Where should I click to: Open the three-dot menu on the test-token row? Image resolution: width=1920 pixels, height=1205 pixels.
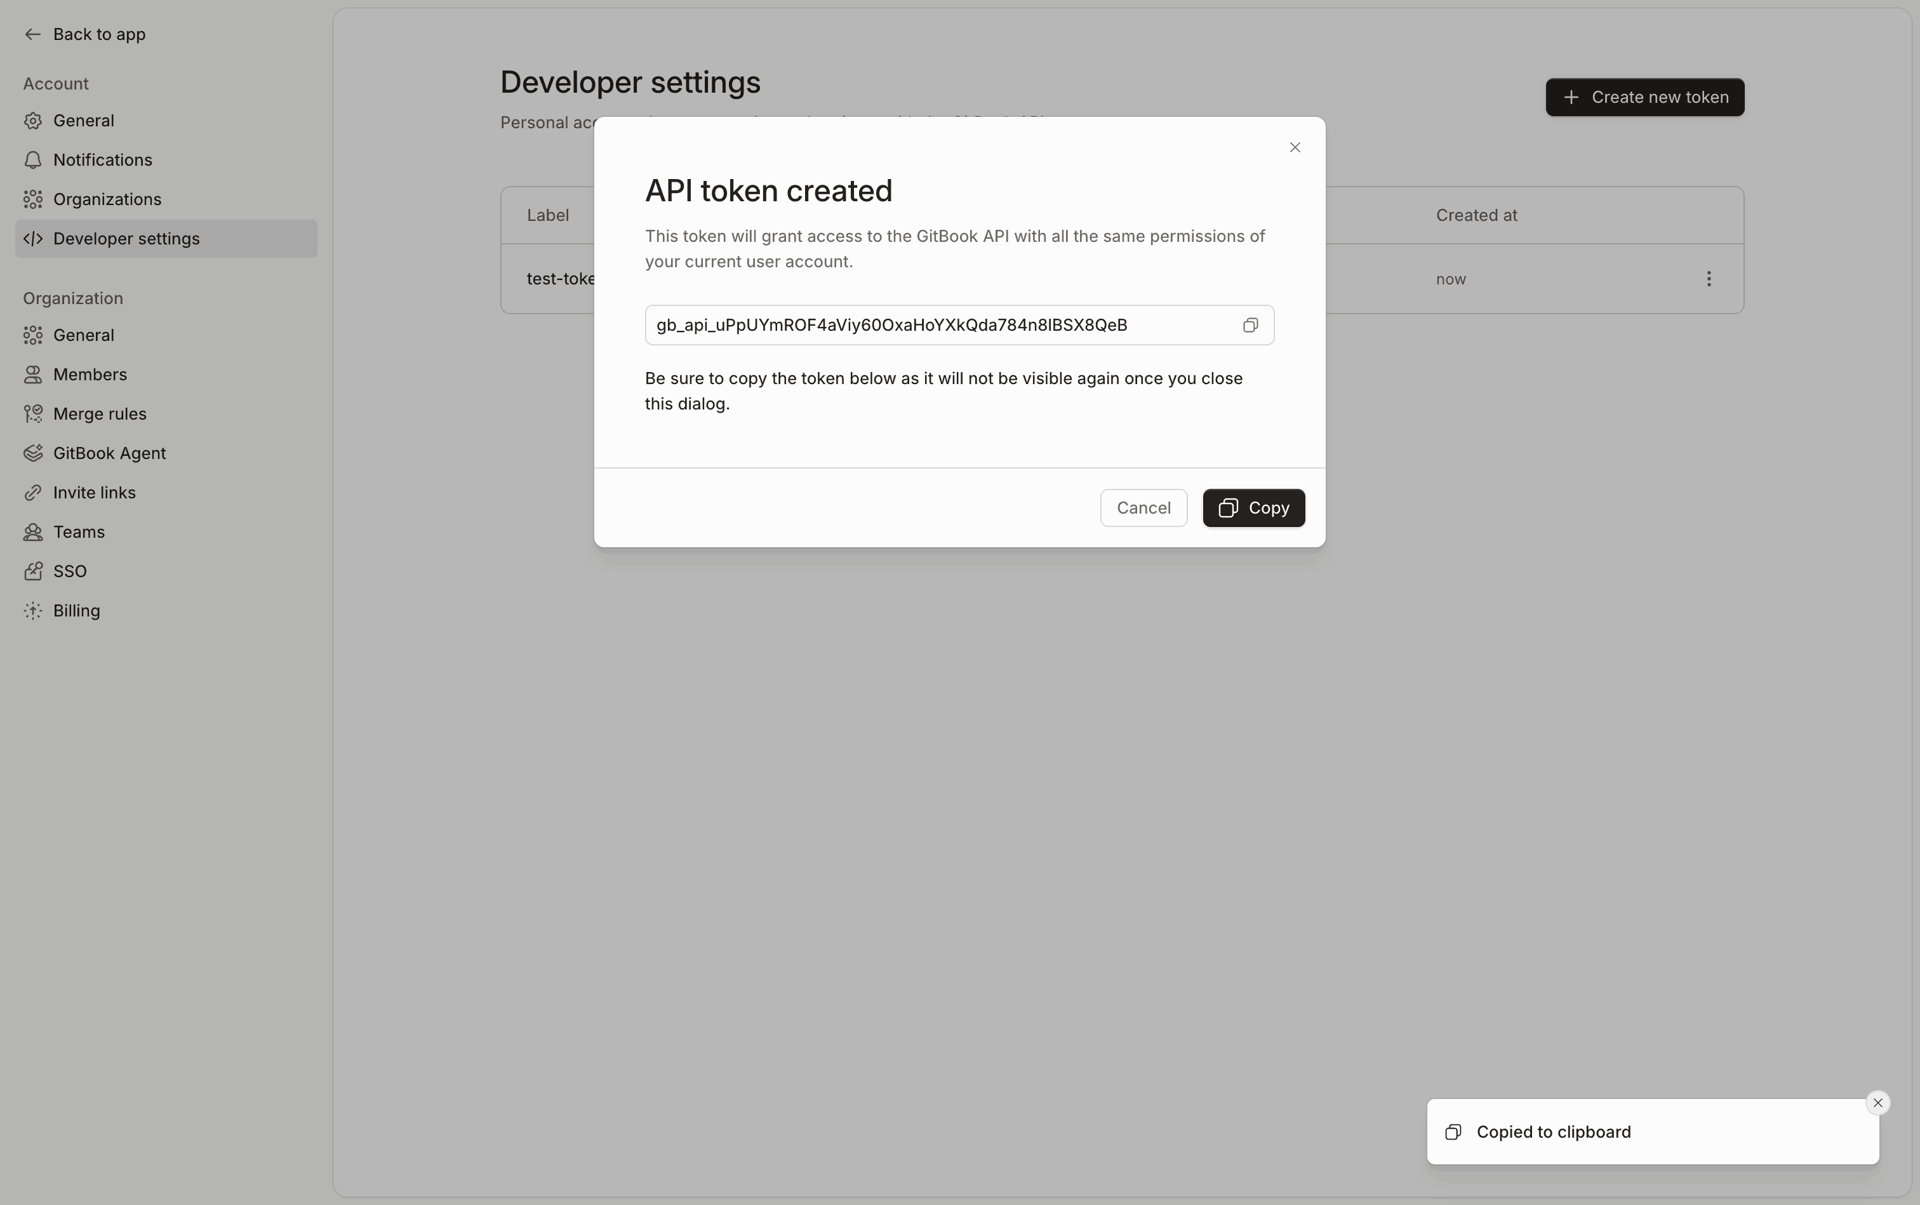pos(1708,279)
